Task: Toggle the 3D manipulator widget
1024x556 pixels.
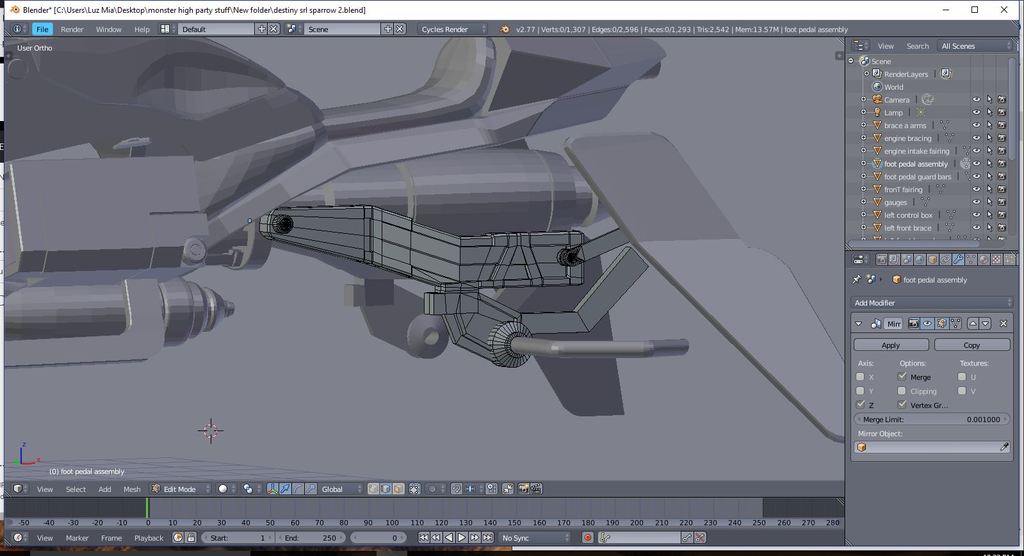Action: tap(272, 489)
